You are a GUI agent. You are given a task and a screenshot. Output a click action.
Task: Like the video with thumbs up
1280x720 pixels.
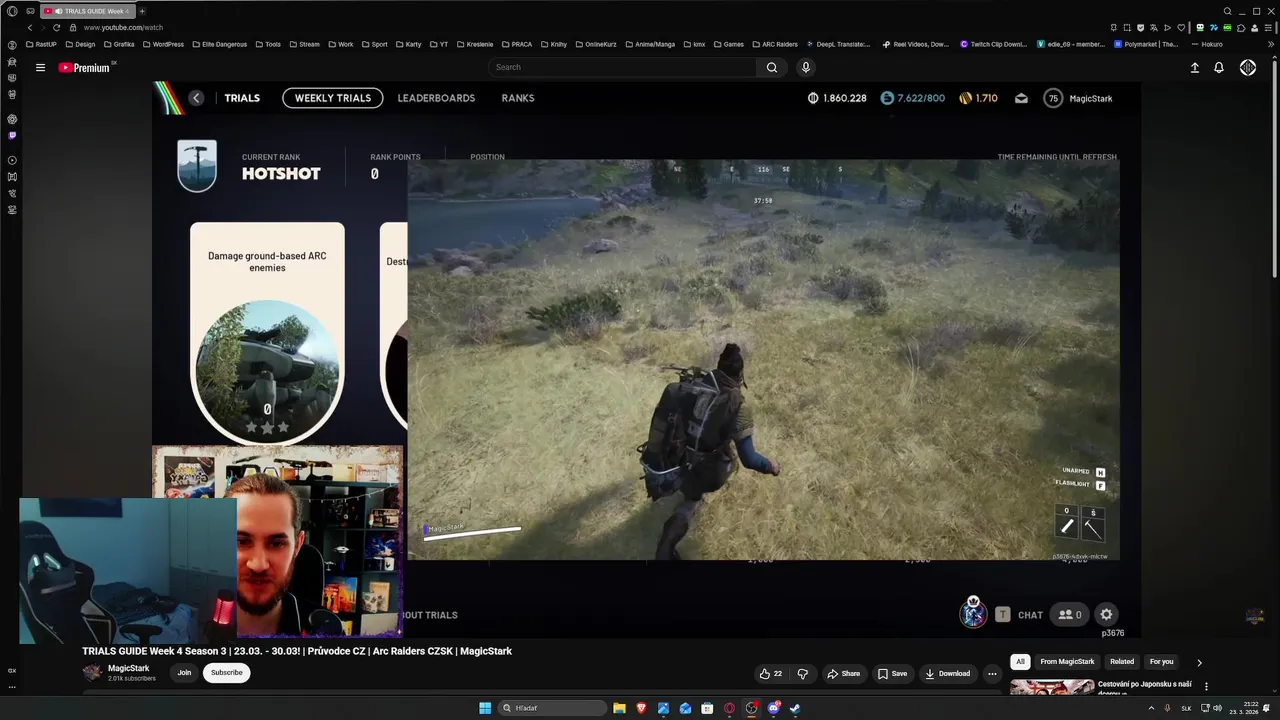pyautogui.click(x=771, y=673)
